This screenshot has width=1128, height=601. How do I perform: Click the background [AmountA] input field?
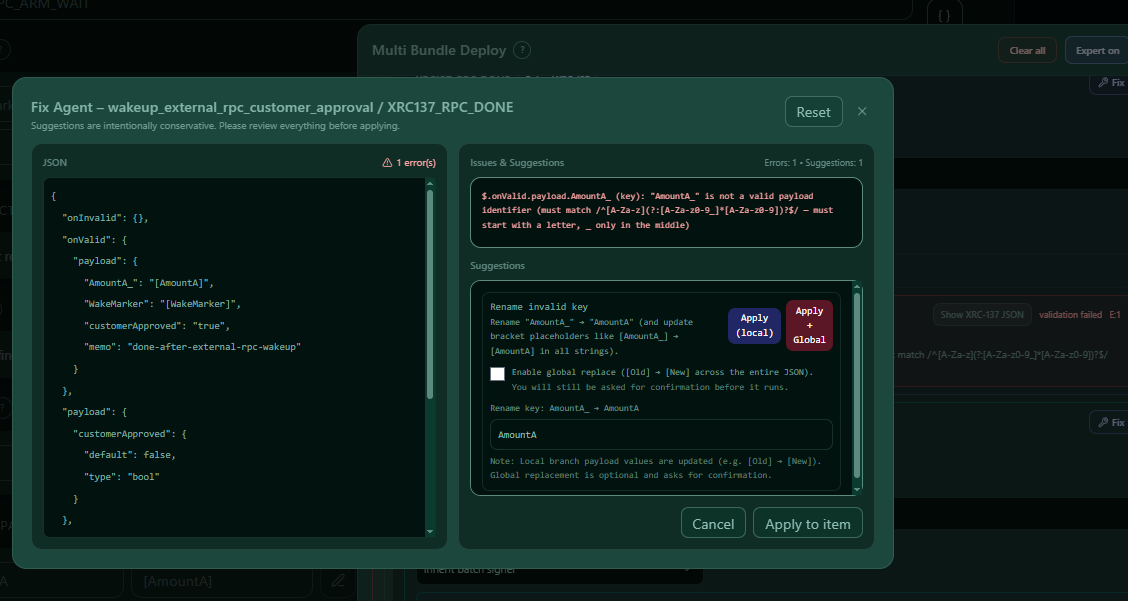click(x=221, y=581)
